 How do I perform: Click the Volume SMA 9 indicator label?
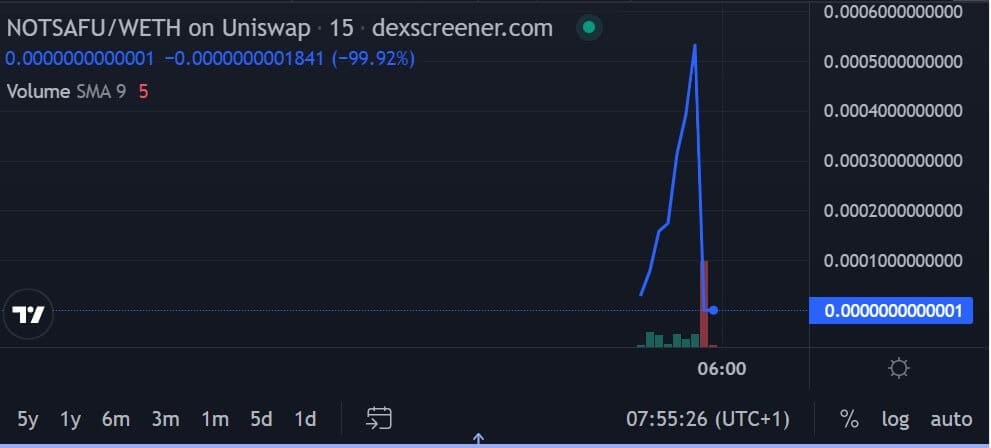(x=66, y=92)
